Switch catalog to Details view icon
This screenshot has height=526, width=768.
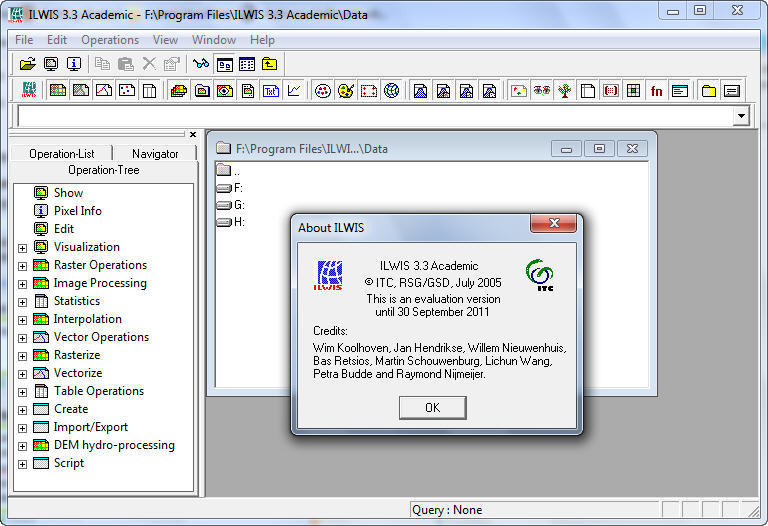pyautogui.click(x=247, y=64)
